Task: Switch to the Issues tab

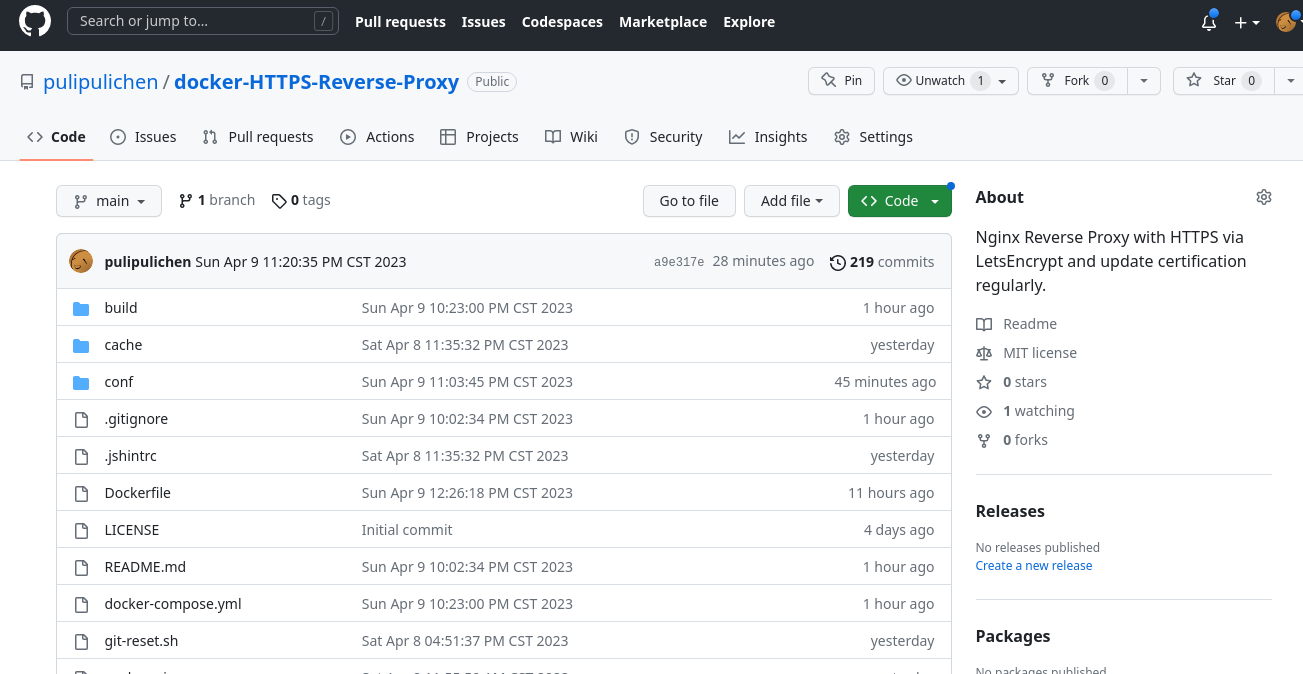Action: pos(143,137)
